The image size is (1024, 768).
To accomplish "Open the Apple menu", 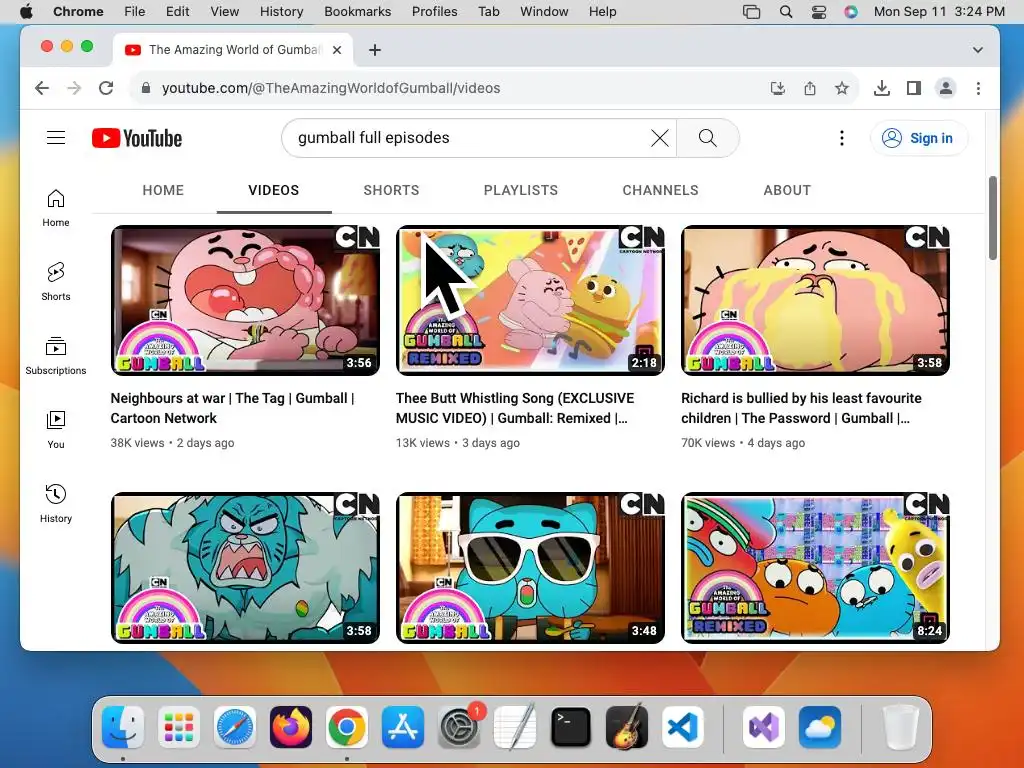I will pyautogui.click(x=26, y=11).
